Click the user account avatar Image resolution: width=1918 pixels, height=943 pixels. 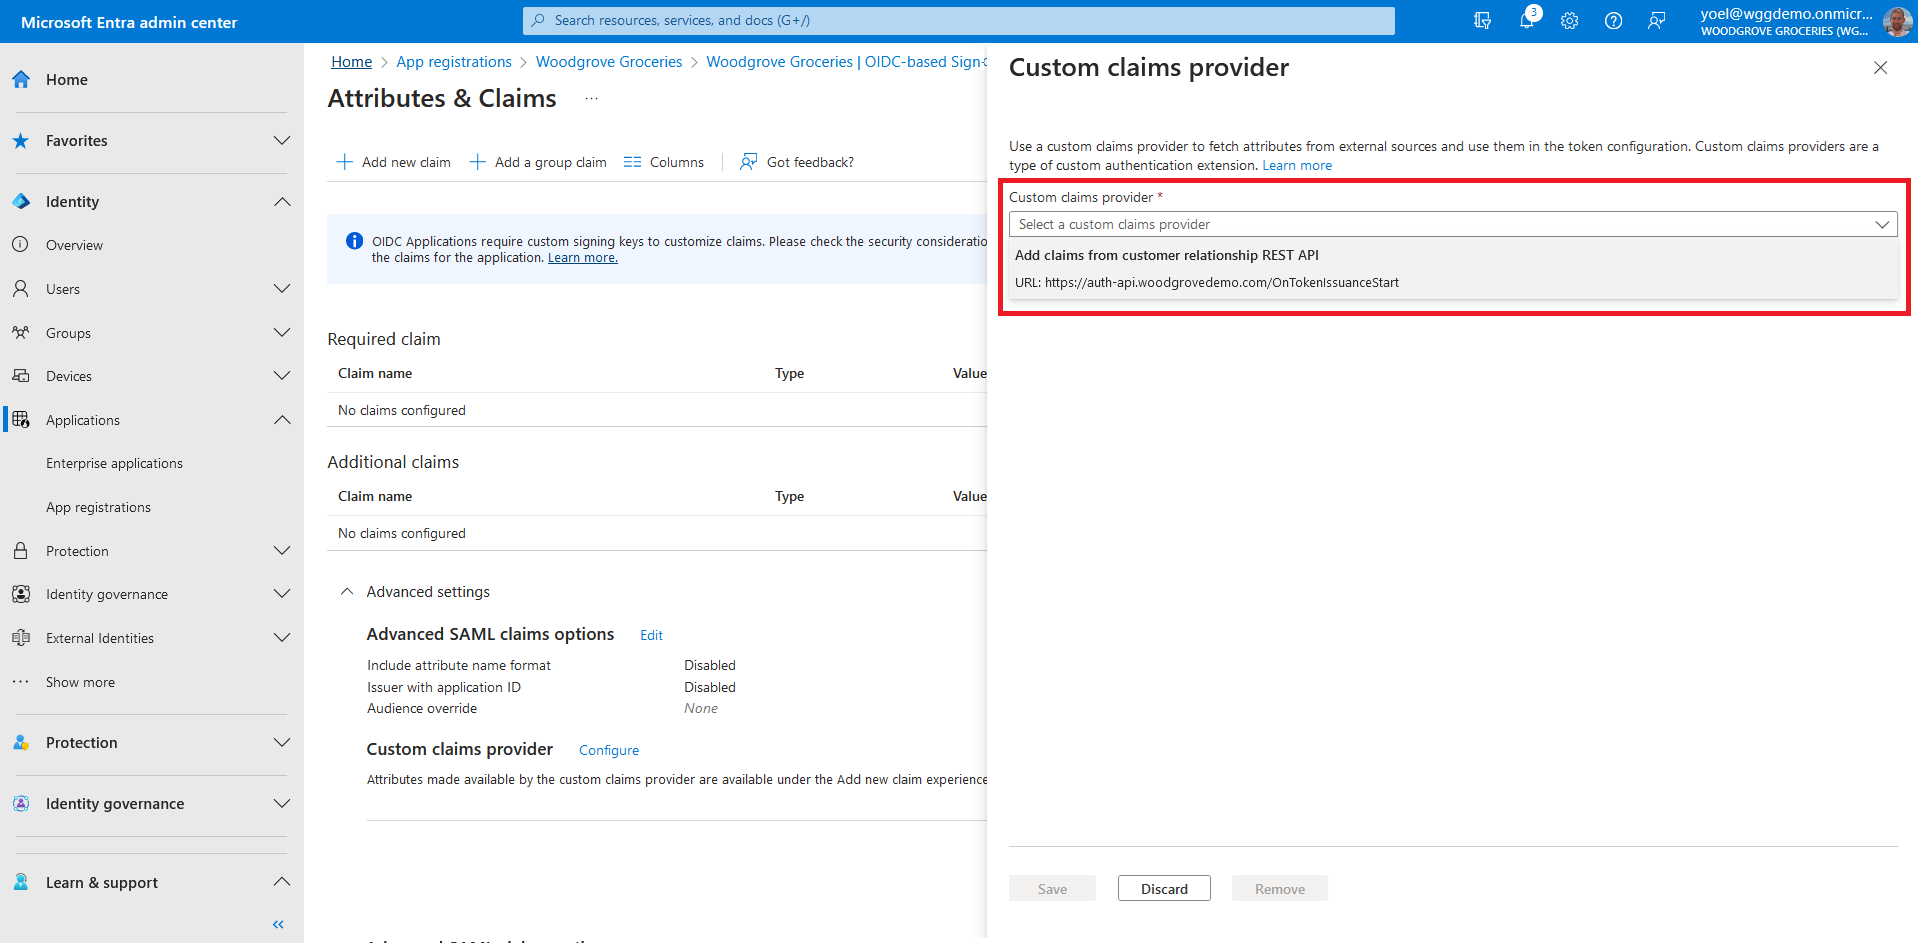(1896, 21)
